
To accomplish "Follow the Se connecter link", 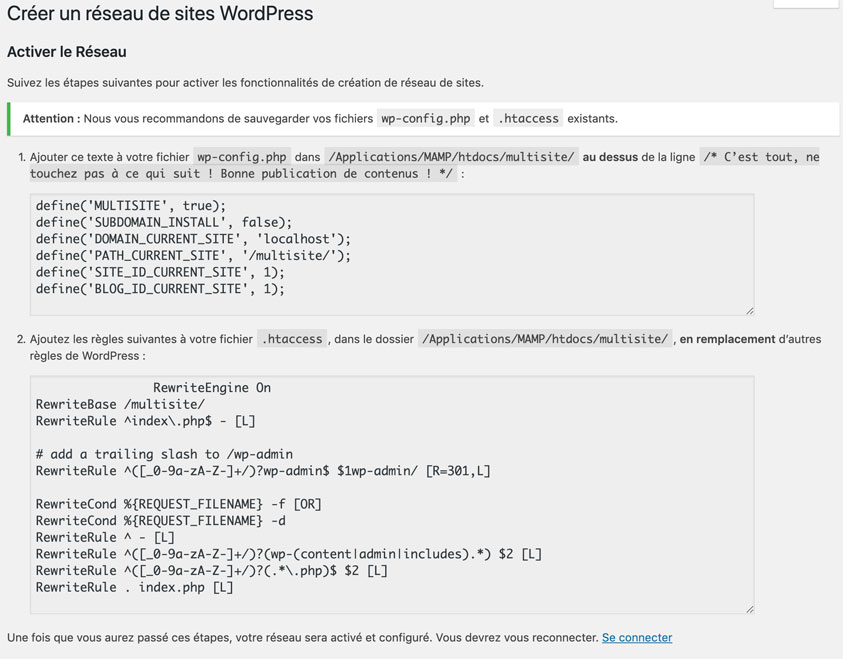I will (x=636, y=637).
